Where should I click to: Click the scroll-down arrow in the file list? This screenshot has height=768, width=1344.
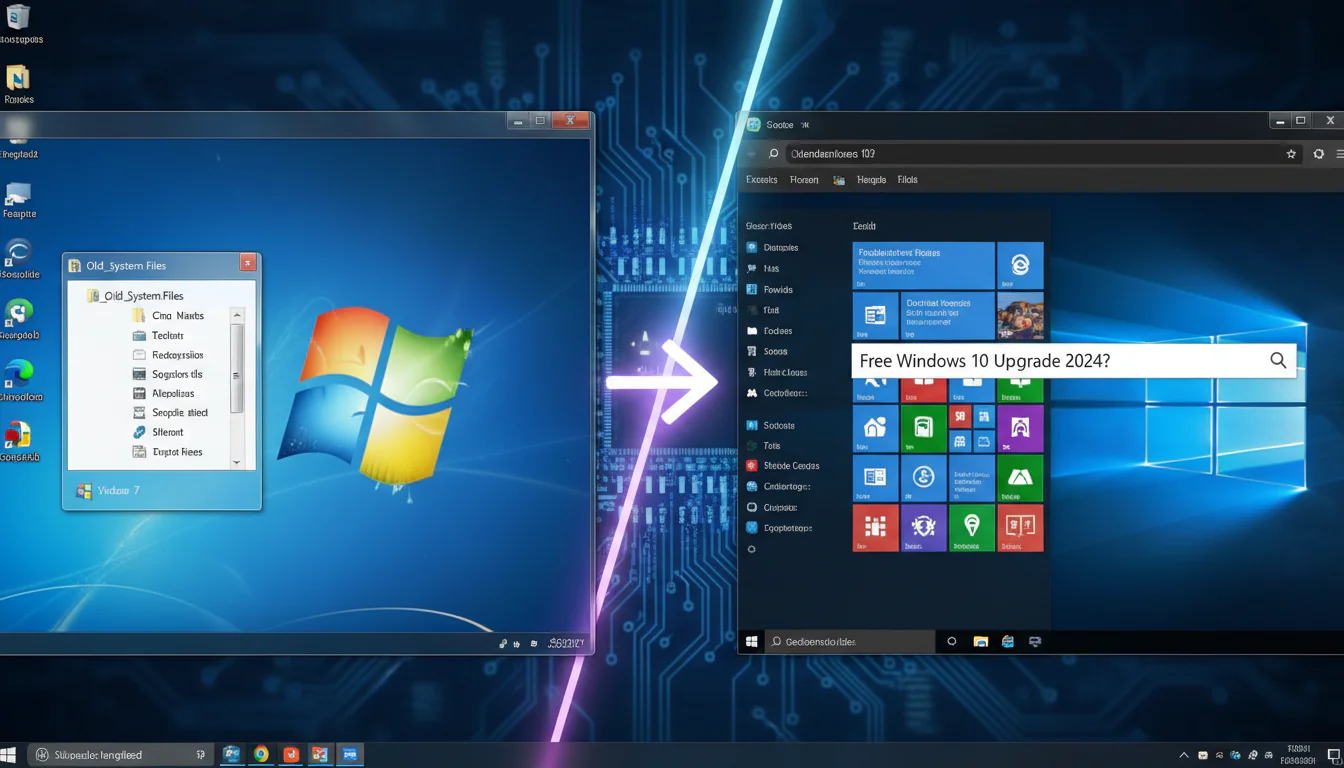tap(237, 461)
